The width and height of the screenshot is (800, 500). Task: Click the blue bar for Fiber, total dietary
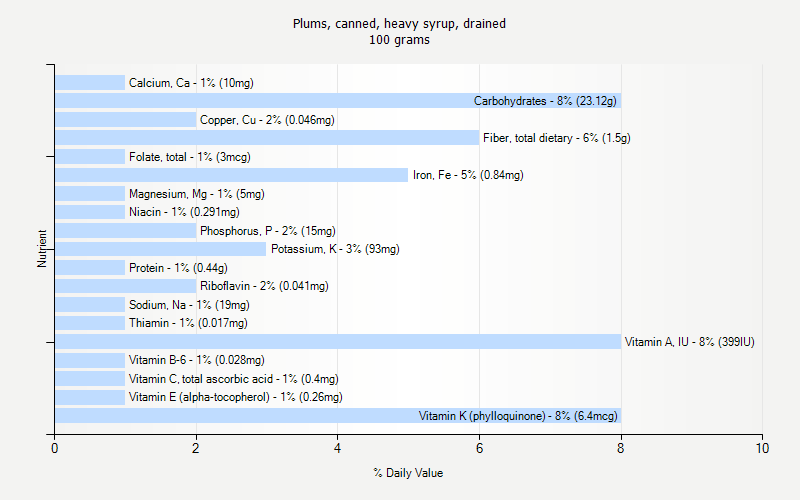point(267,138)
